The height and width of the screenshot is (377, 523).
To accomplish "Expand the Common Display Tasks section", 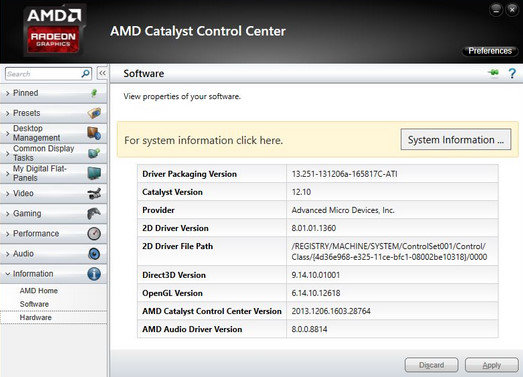I will coord(53,153).
